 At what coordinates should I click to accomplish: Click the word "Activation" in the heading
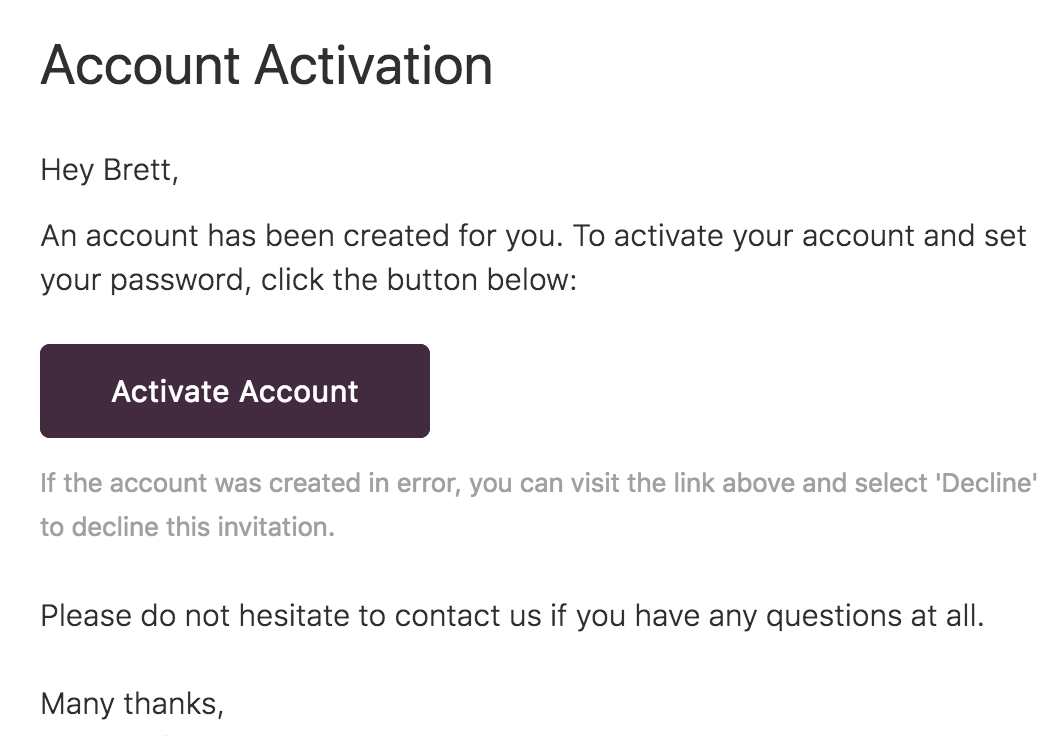click(373, 66)
